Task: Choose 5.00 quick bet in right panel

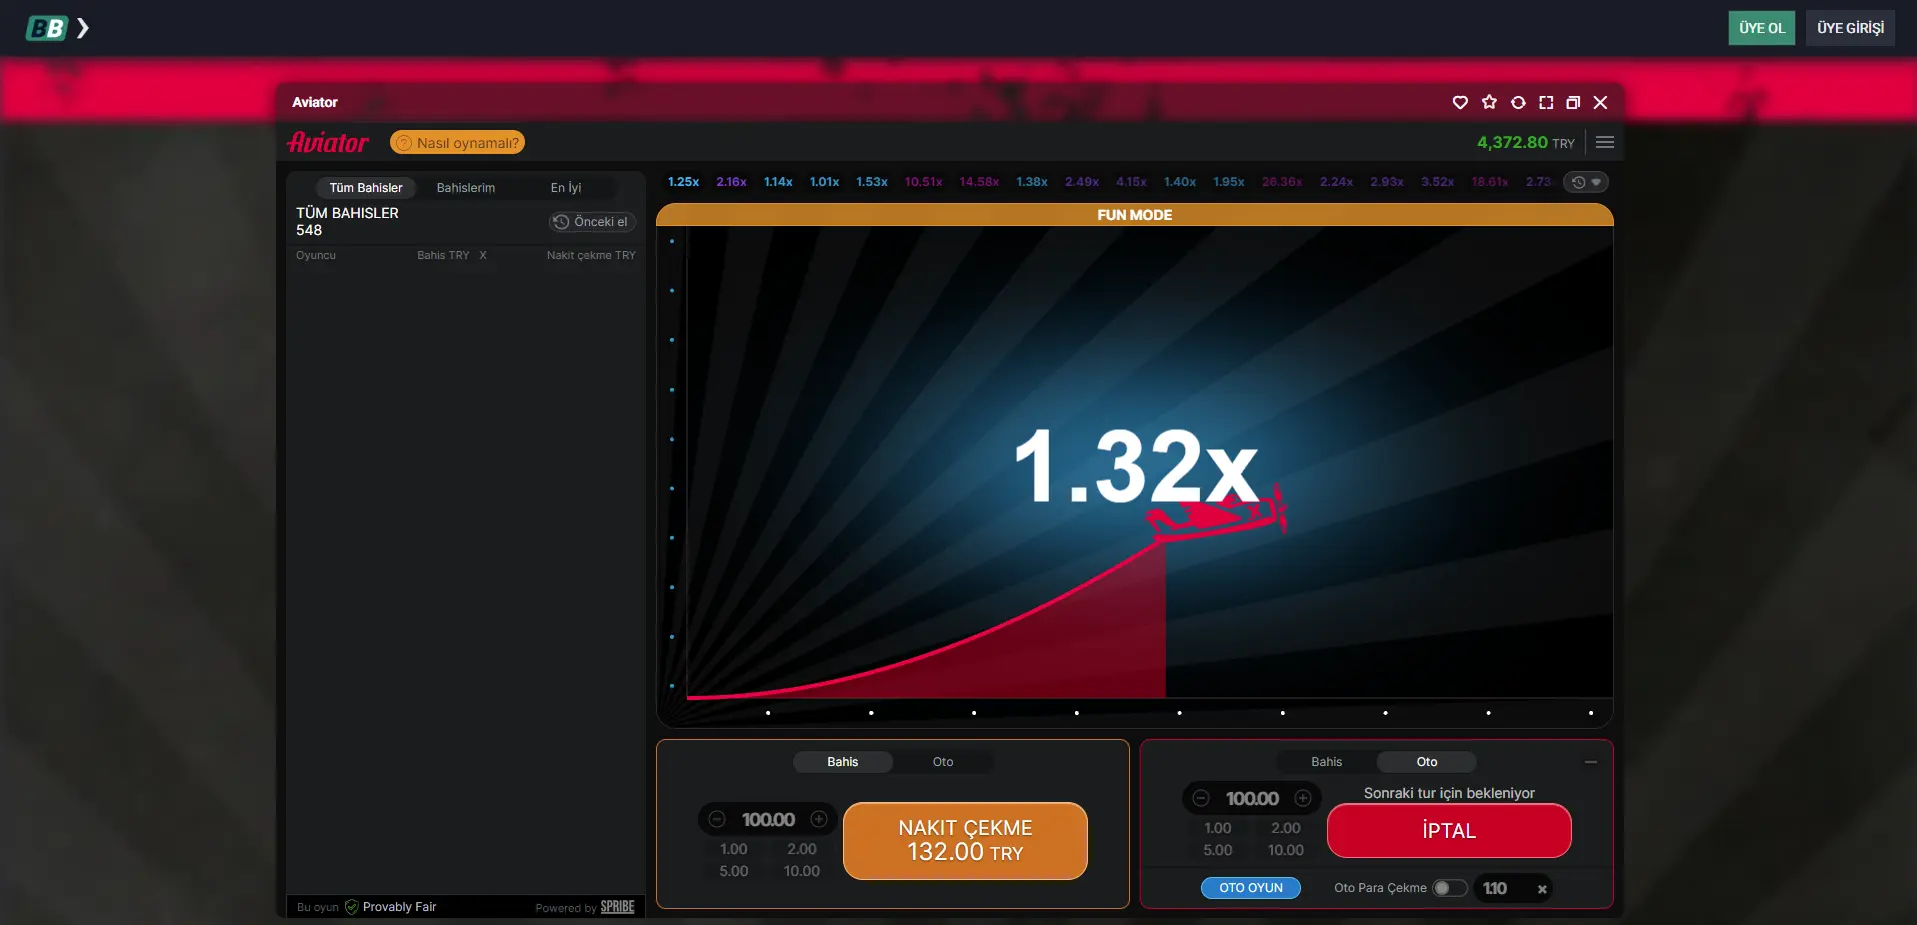Action: click(1218, 850)
